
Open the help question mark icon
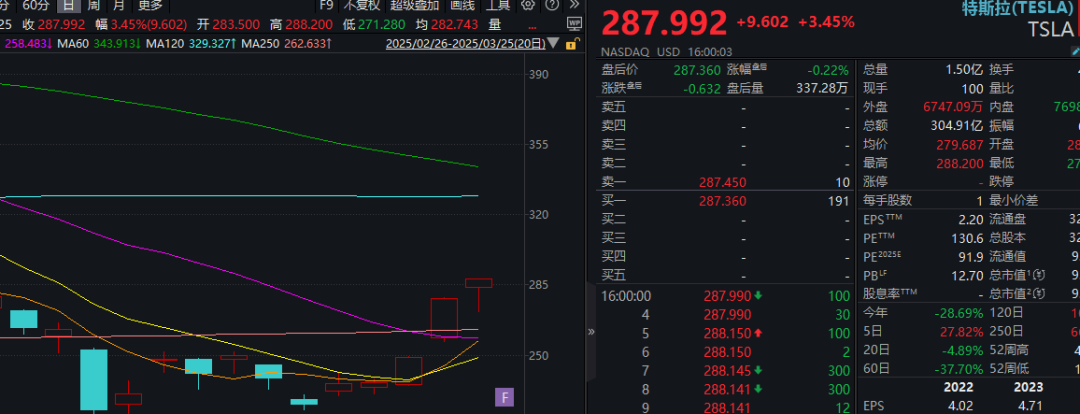coord(552,6)
